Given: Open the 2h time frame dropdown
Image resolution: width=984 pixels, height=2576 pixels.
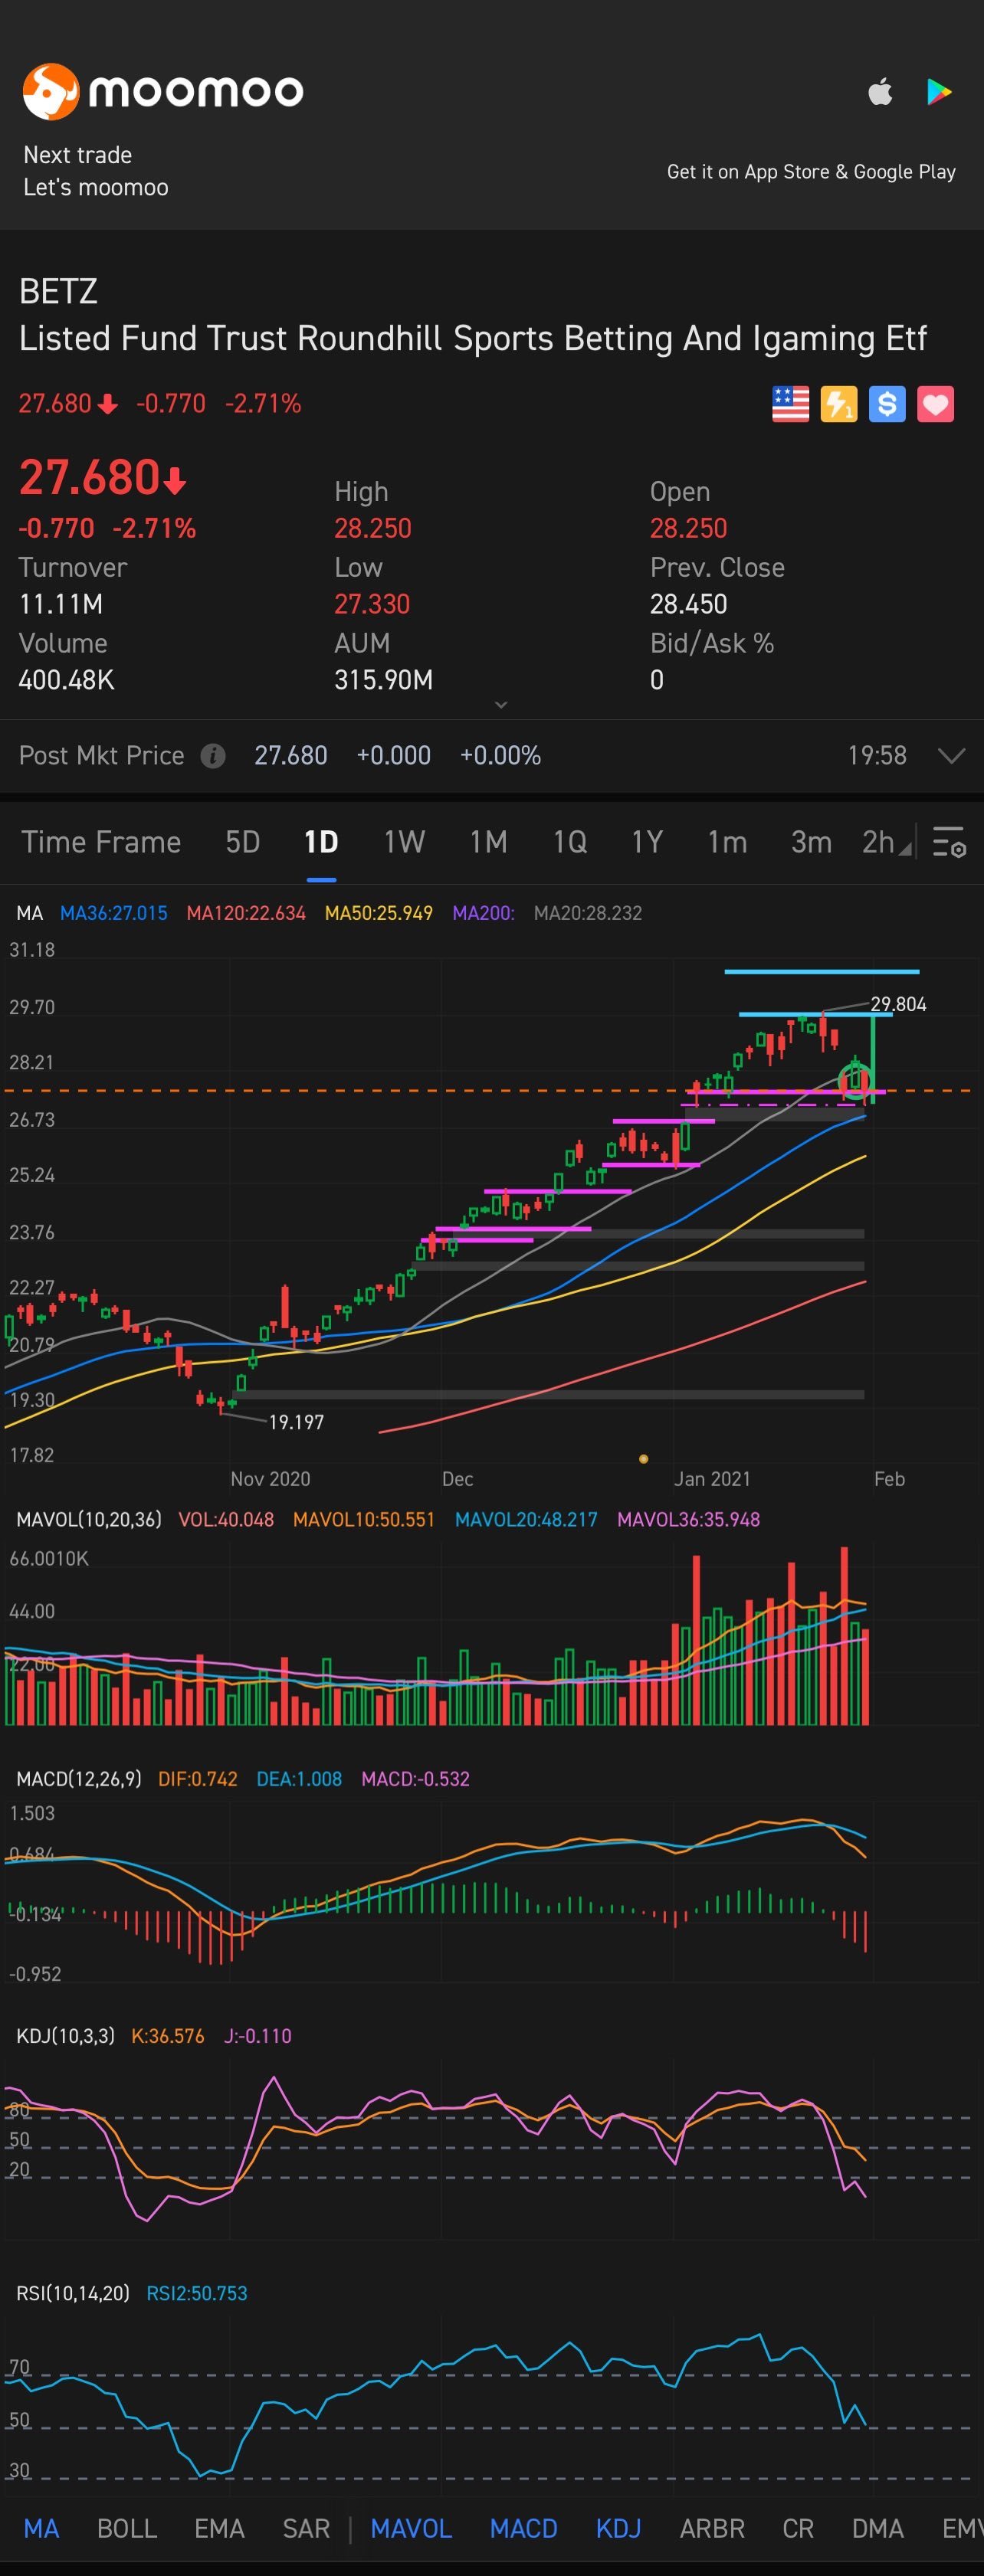Looking at the screenshot, I should 886,842.
